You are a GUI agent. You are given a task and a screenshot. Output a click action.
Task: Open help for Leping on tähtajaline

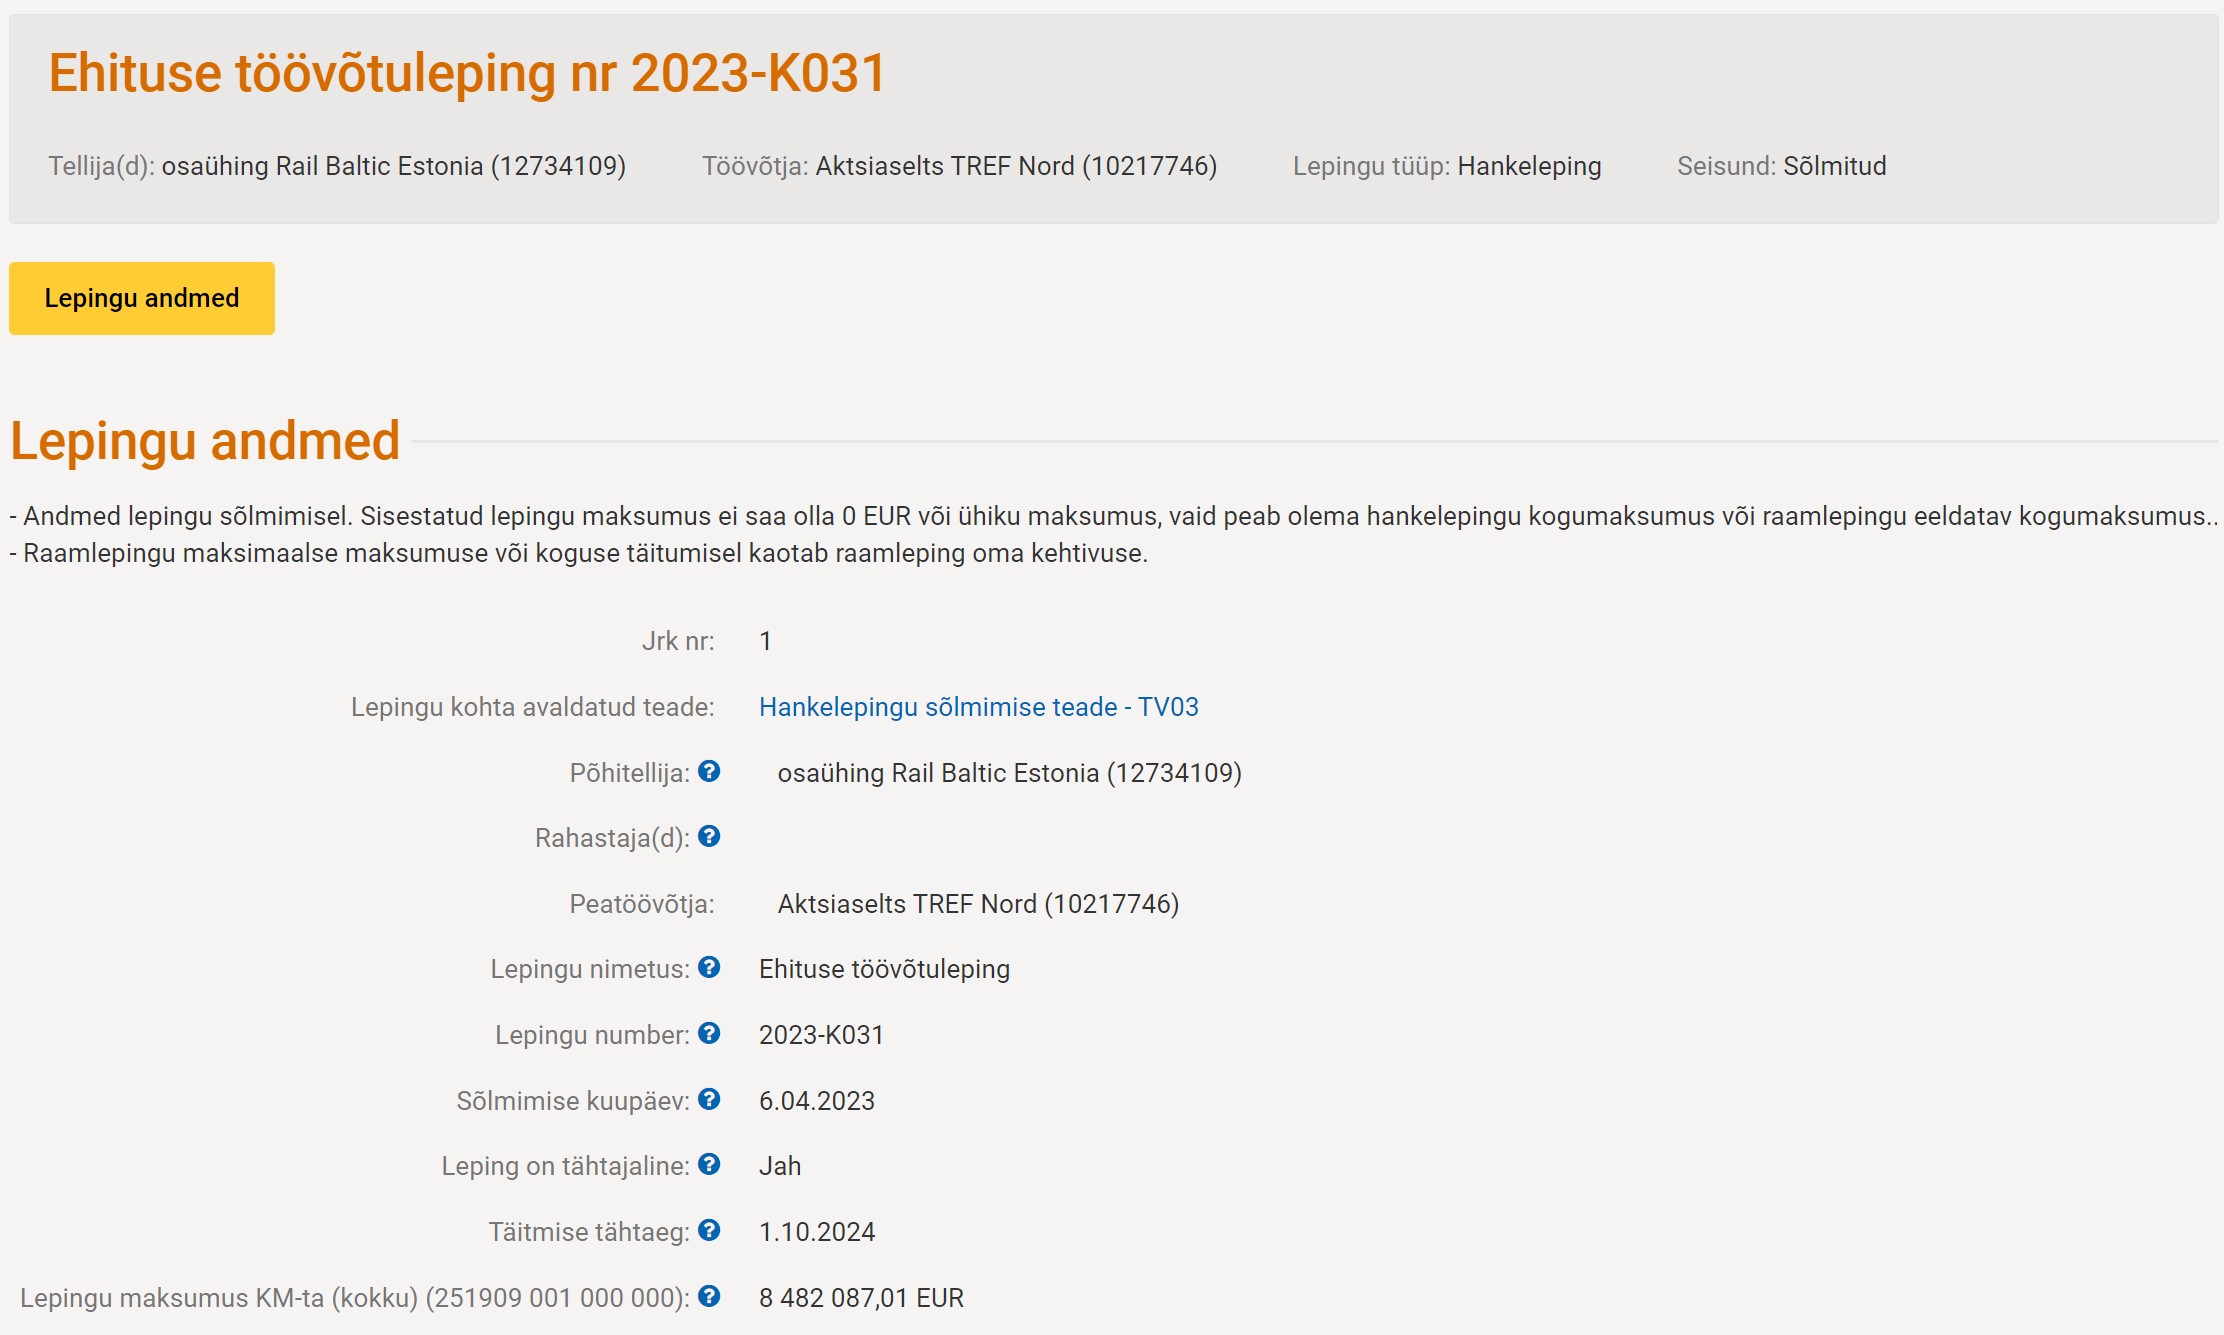point(709,1164)
